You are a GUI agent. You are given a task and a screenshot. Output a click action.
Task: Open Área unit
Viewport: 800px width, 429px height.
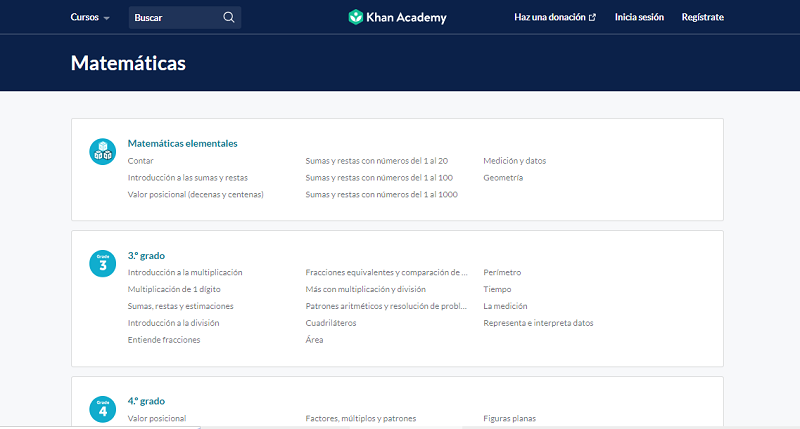[x=314, y=340]
